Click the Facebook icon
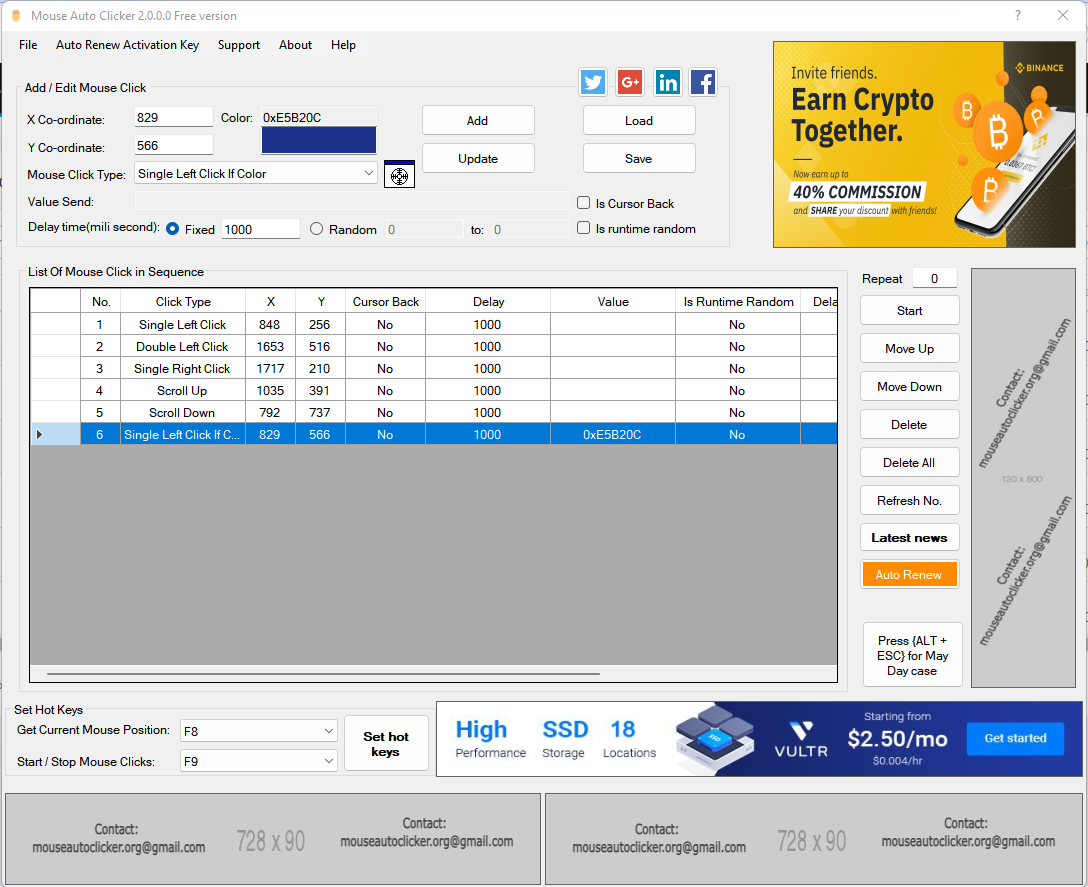 [703, 82]
